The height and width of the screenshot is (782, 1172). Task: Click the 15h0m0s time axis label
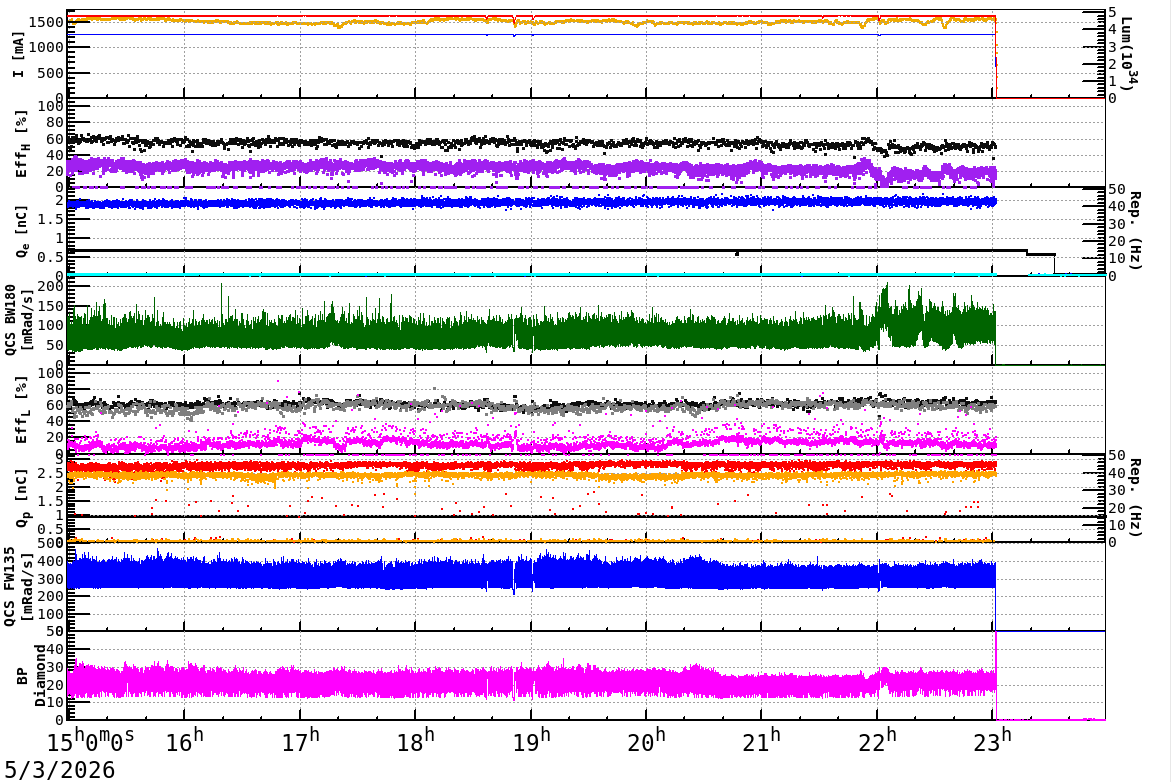[90, 740]
